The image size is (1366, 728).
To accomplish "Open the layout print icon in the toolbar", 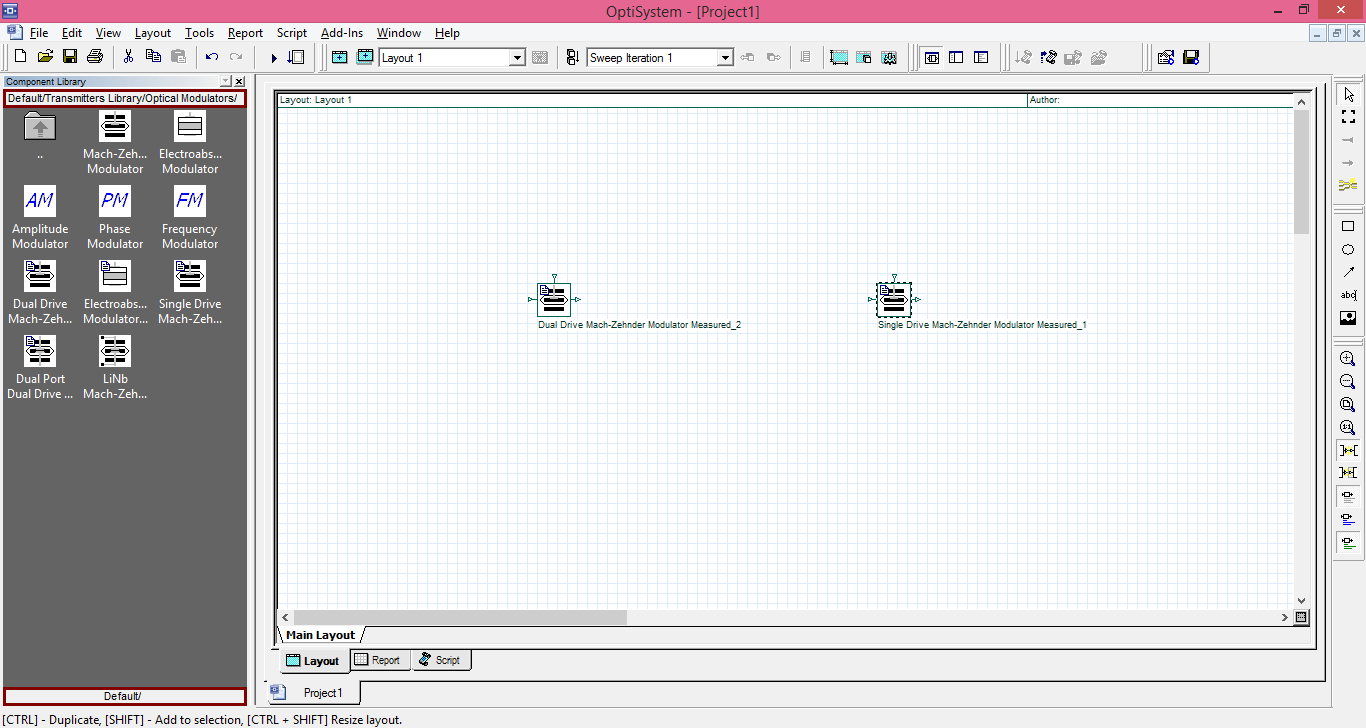I will 93,57.
